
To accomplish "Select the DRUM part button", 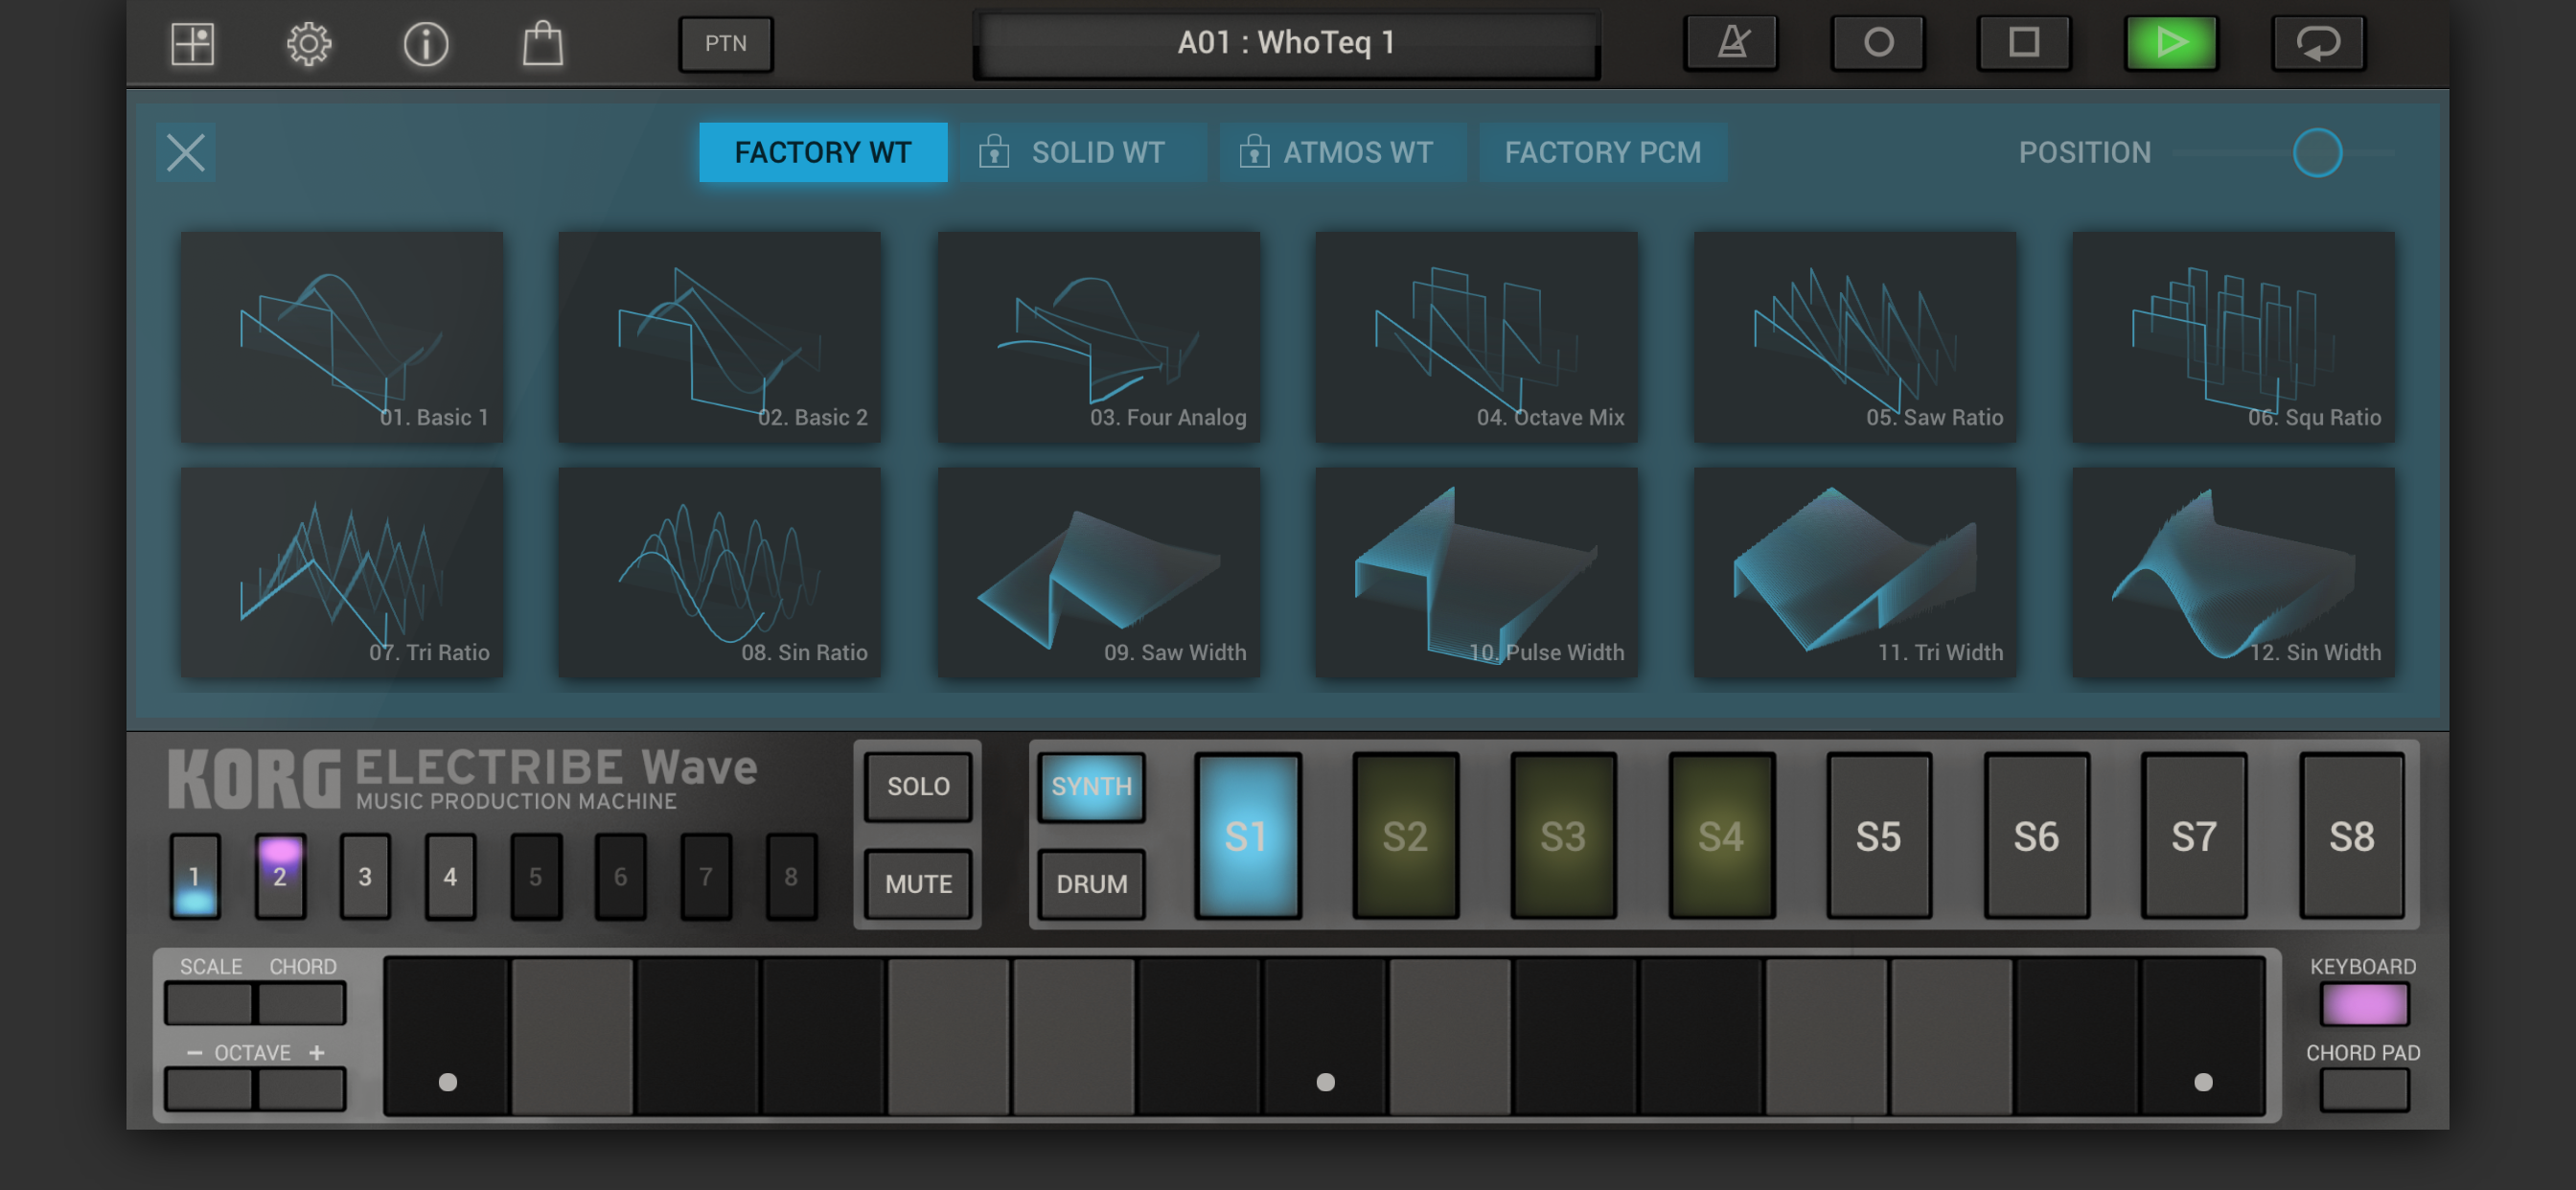I will [x=1091, y=884].
